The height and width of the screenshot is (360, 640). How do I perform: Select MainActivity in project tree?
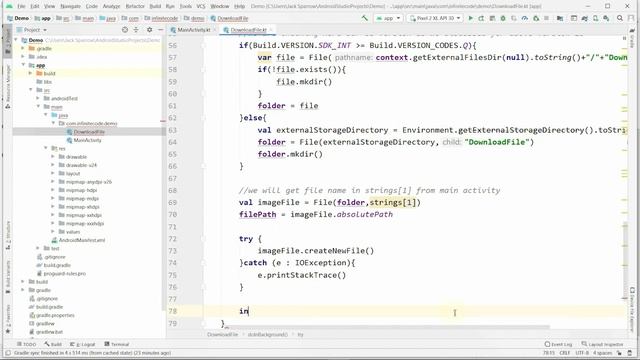[x=87, y=140]
